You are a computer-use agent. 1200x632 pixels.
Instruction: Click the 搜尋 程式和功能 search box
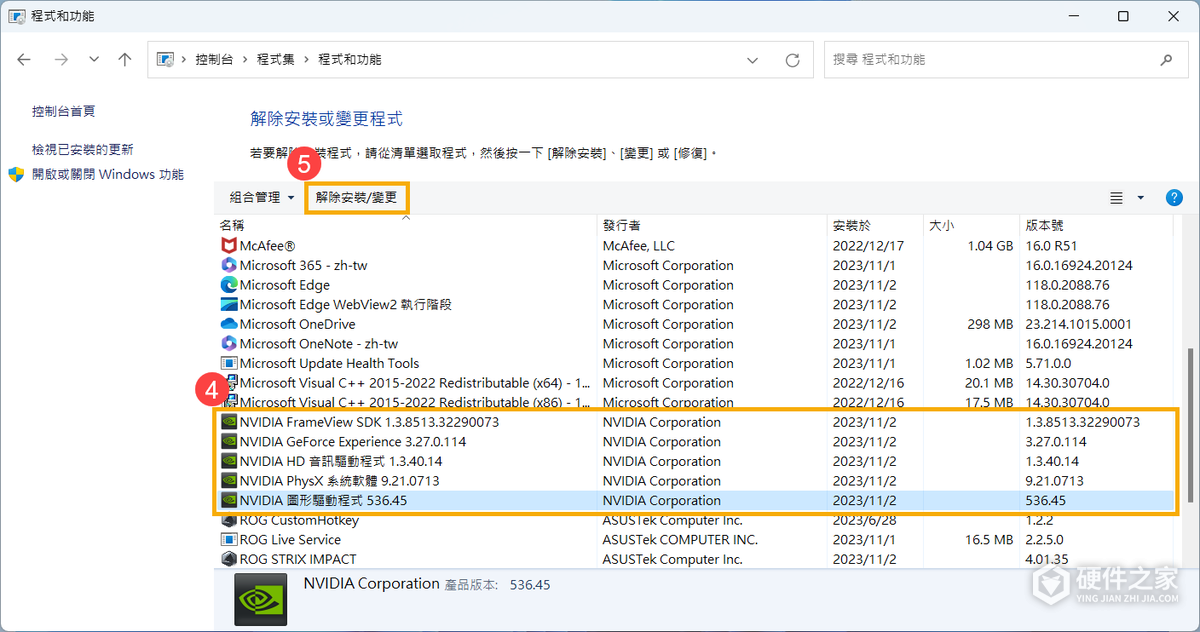pos(1005,60)
